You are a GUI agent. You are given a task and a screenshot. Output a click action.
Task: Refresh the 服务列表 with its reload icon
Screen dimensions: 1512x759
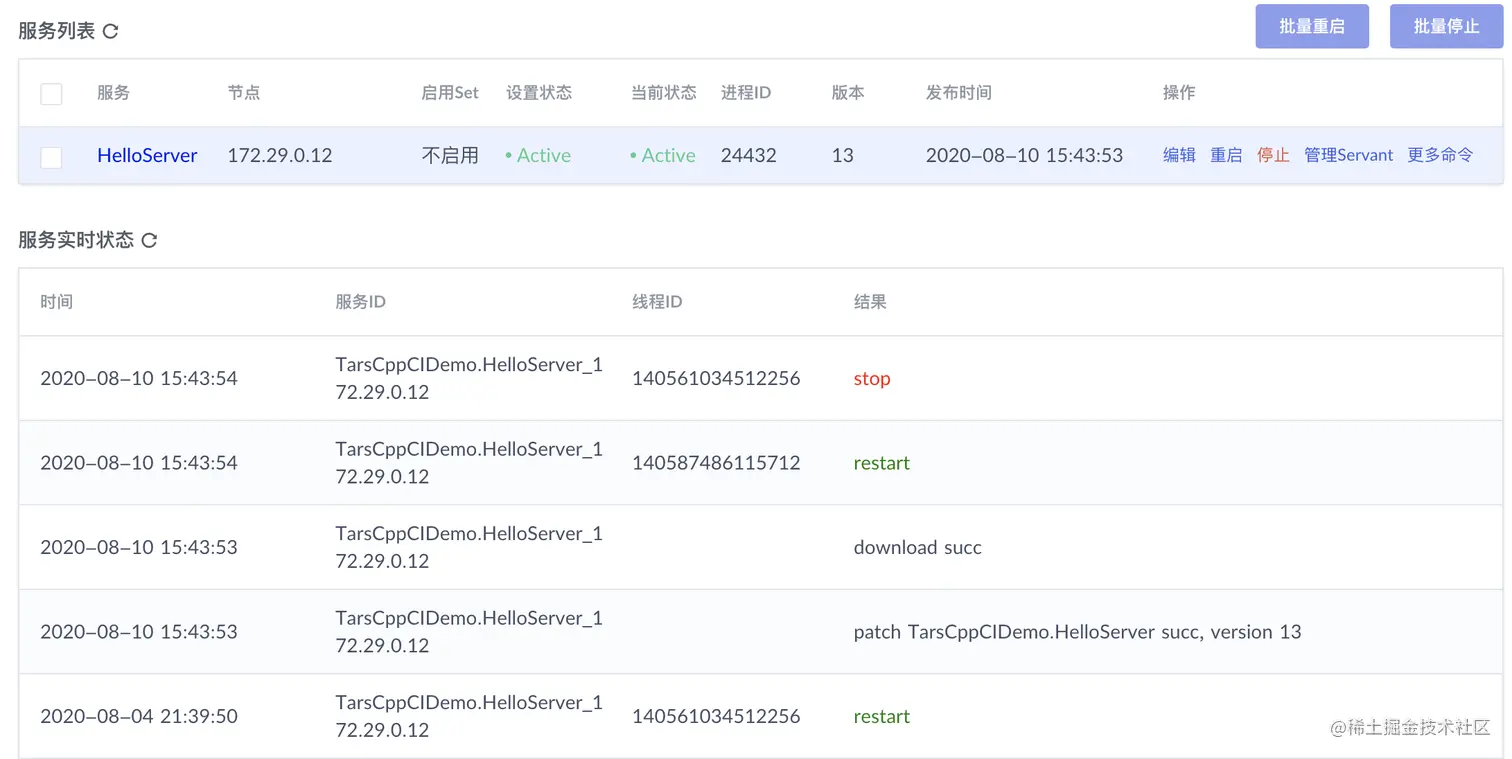point(111,31)
